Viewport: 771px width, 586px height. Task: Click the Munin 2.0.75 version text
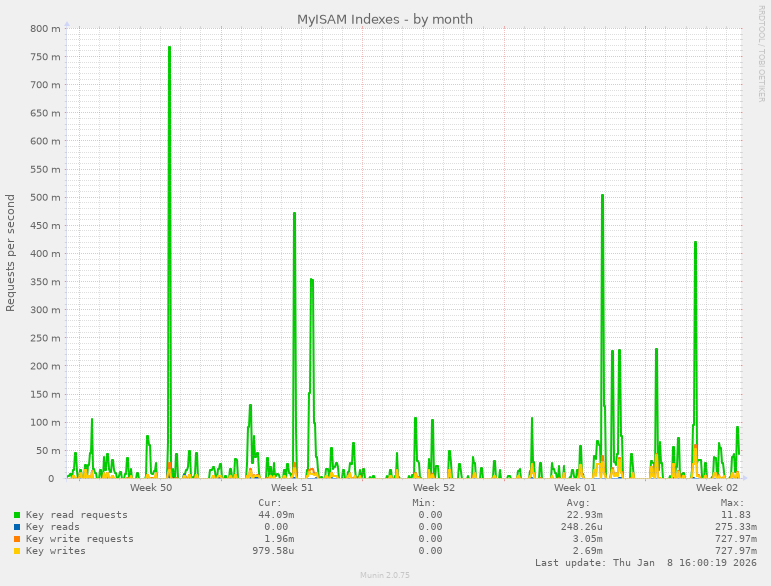point(385,575)
